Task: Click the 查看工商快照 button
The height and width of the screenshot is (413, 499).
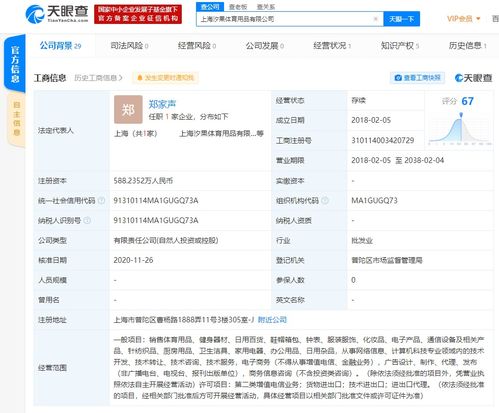Action: [418, 78]
